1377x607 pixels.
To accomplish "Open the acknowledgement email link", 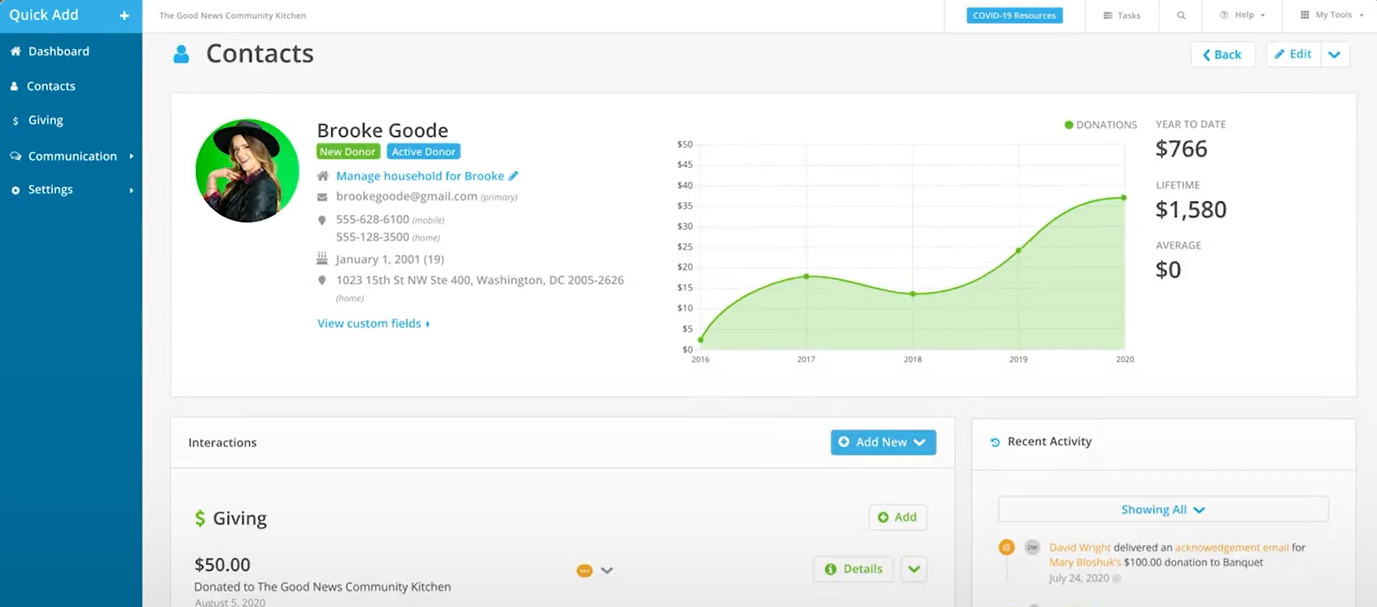I will pyautogui.click(x=1231, y=548).
